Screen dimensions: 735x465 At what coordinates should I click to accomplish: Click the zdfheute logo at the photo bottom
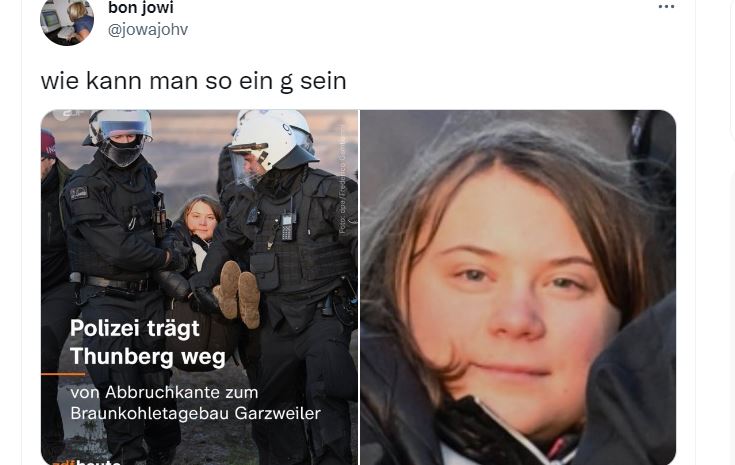tap(86, 462)
